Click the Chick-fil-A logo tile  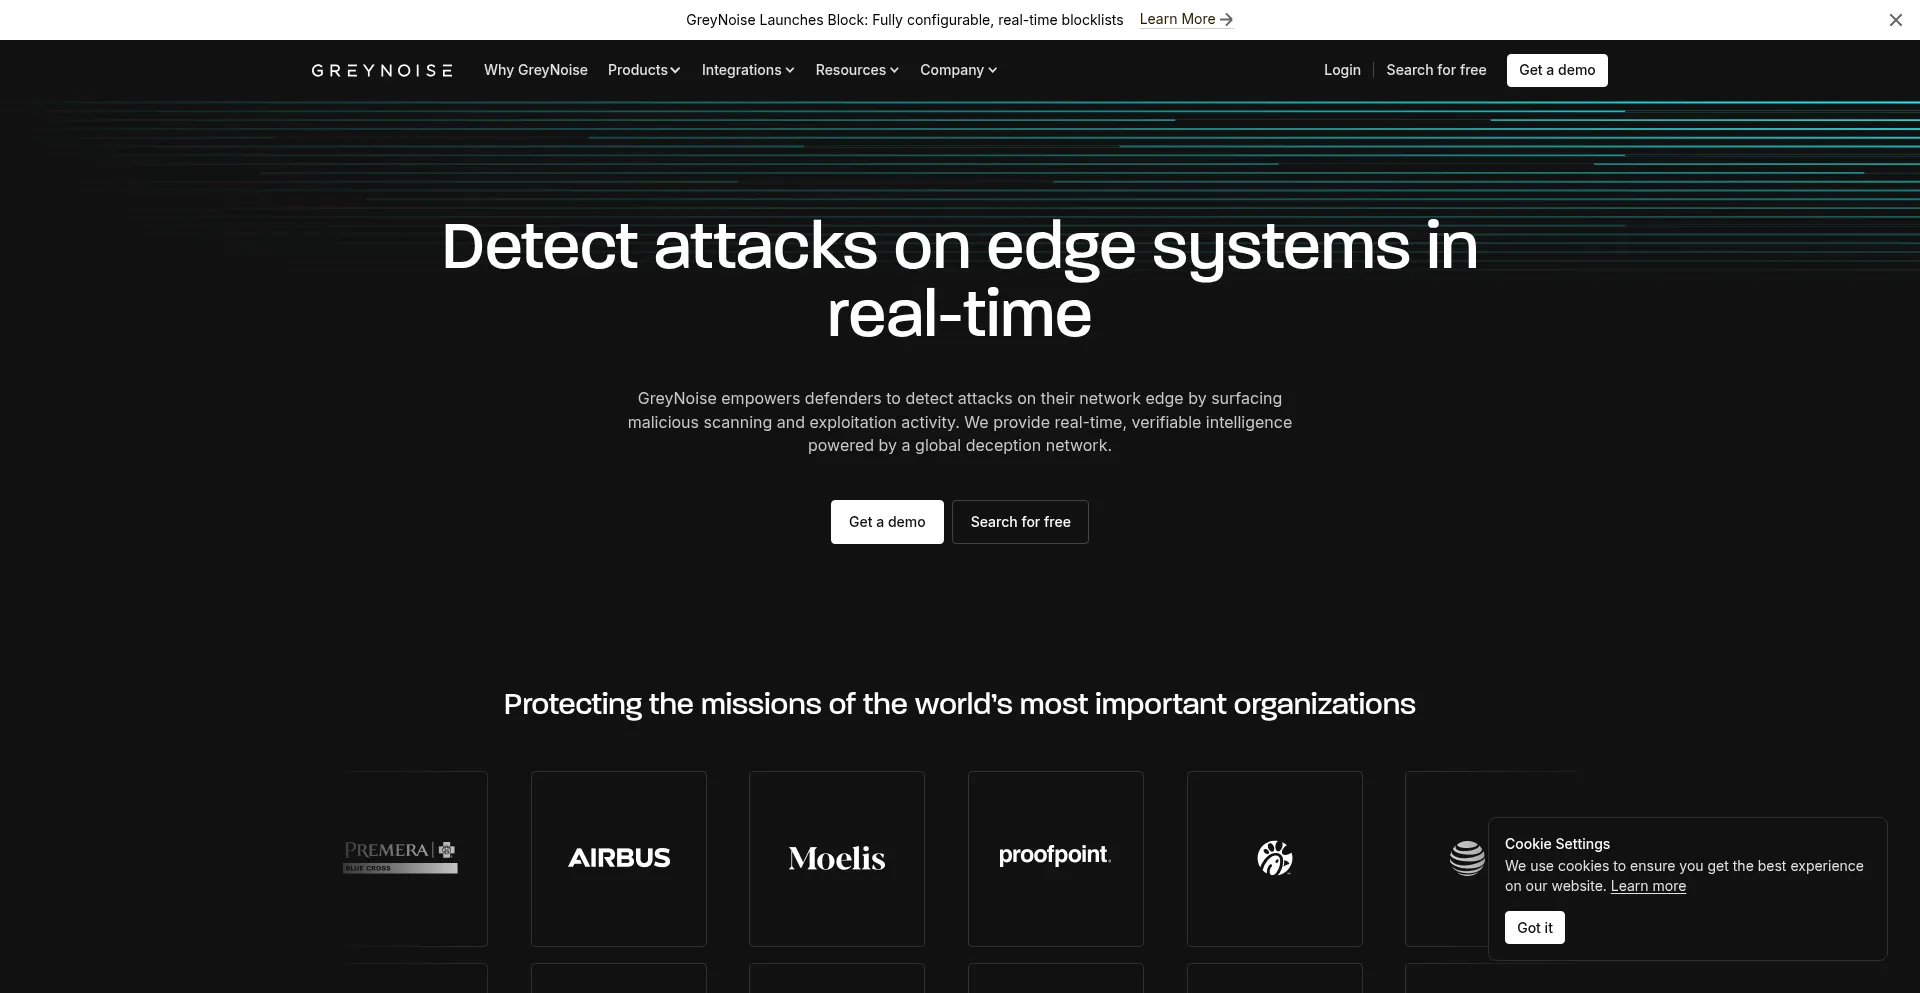coord(1274,858)
